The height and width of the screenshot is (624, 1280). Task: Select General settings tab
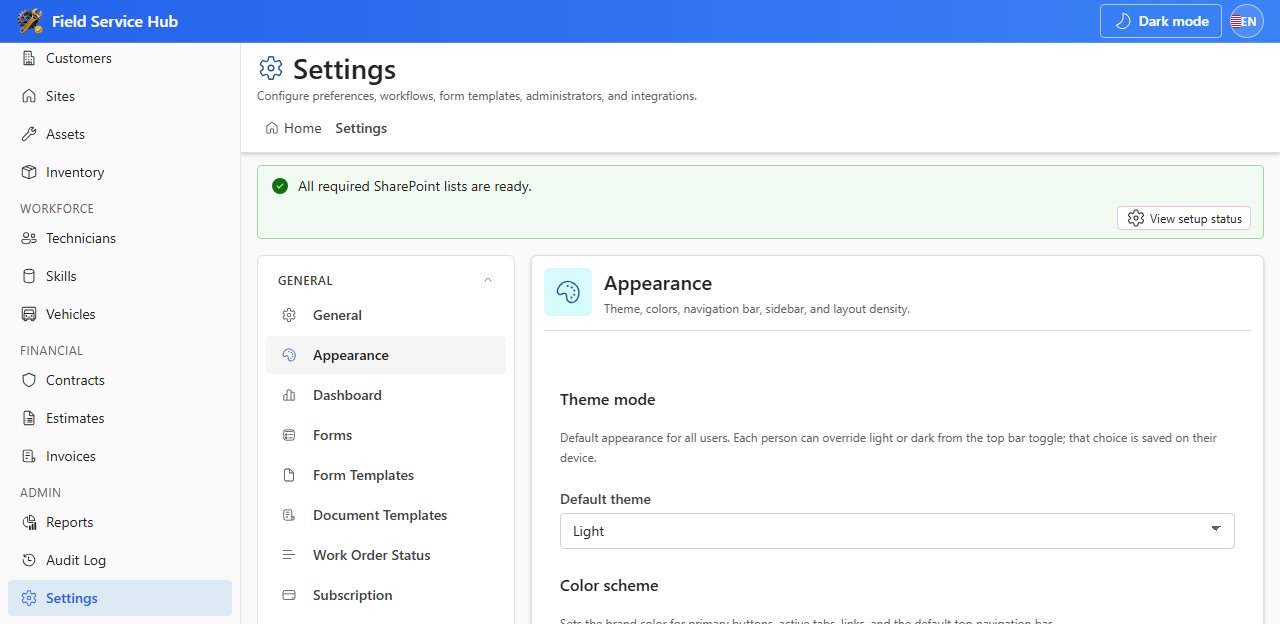point(386,315)
